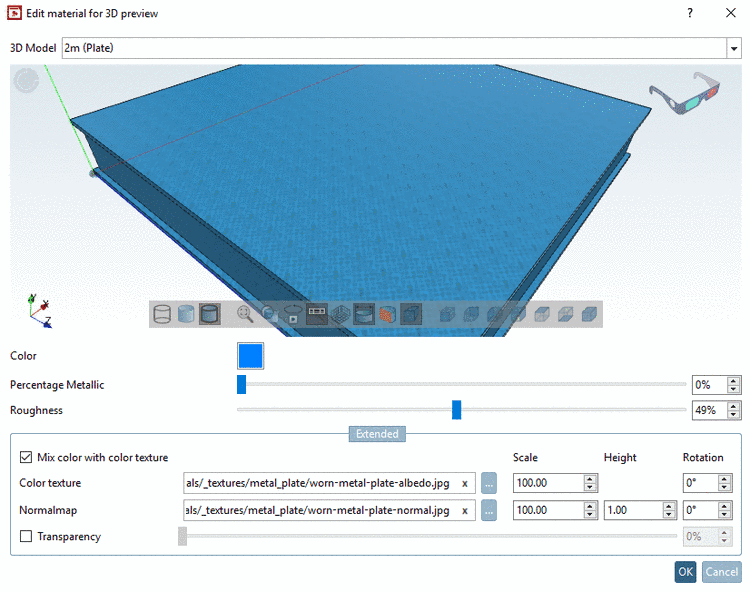
Task: Select shaded with edges display mode
Action: tap(210, 314)
